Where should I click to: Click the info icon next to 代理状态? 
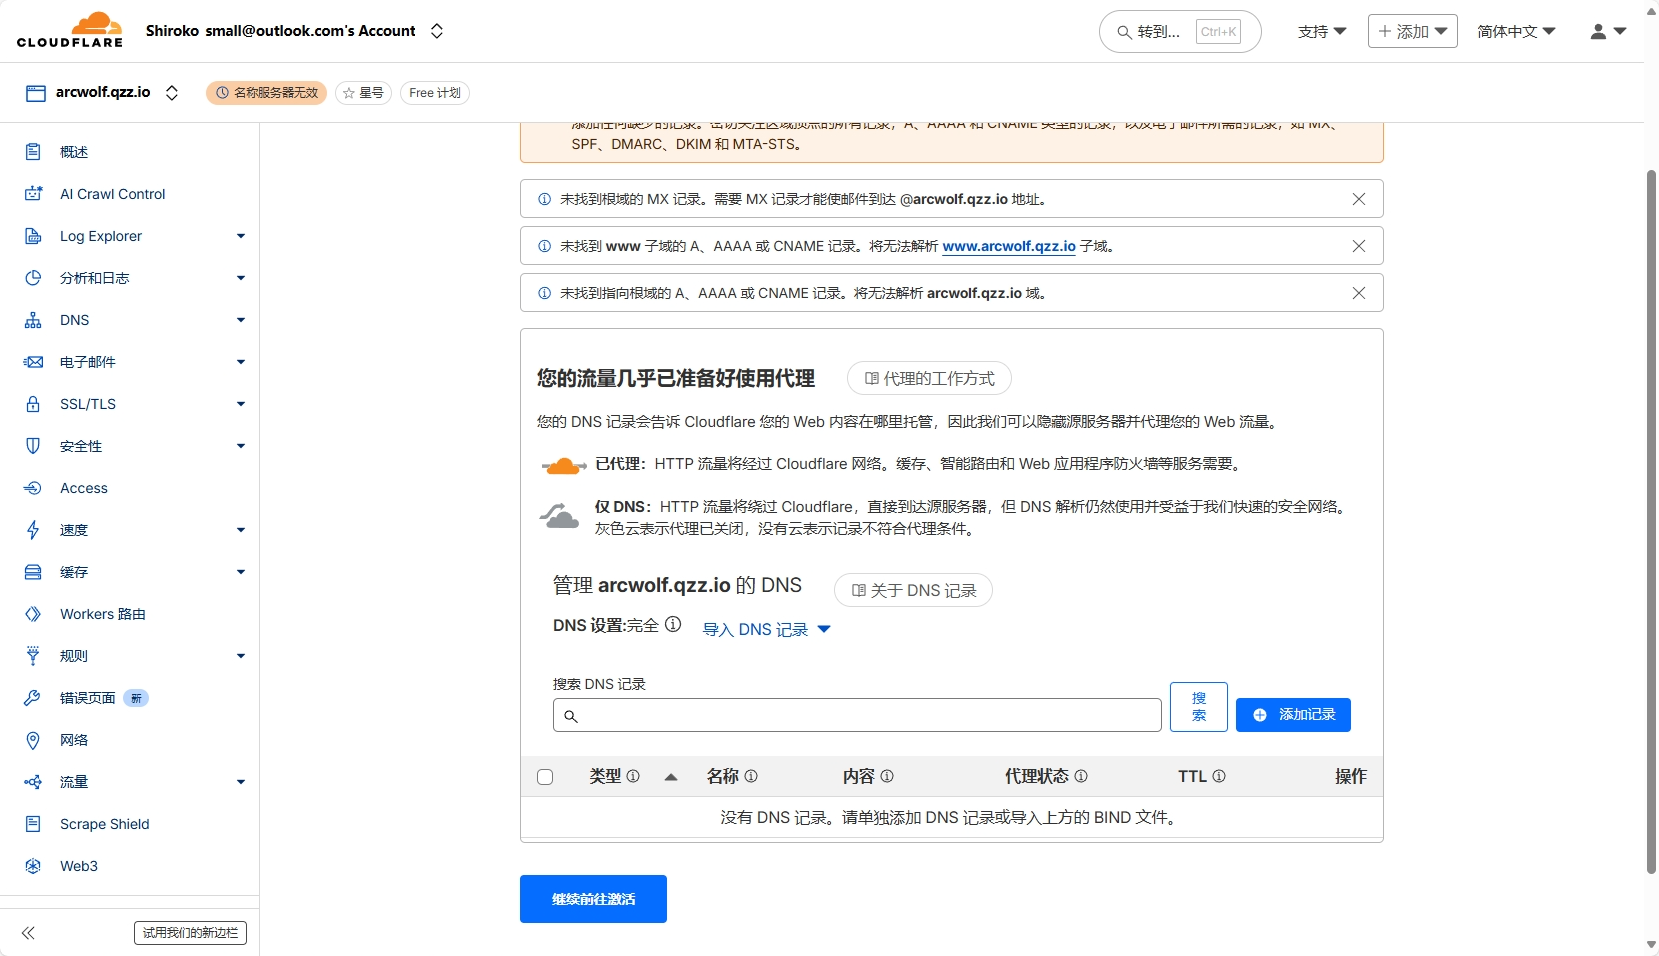pyautogui.click(x=1081, y=776)
